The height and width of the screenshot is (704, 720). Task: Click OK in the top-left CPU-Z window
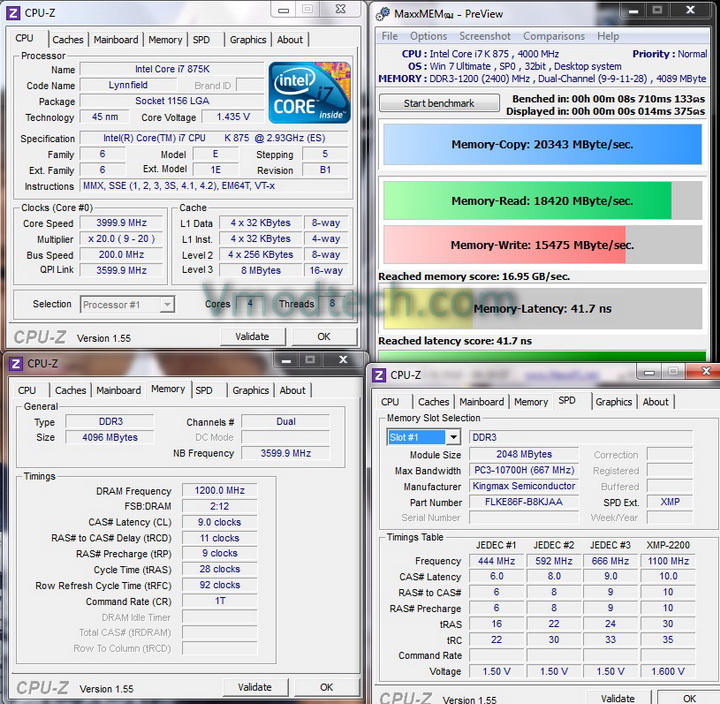[x=324, y=337]
